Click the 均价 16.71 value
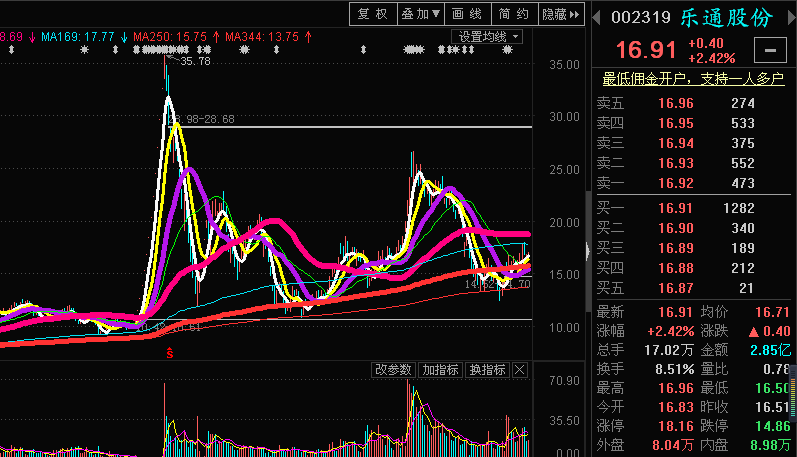The width and height of the screenshot is (797, 457). pos(773,312)
